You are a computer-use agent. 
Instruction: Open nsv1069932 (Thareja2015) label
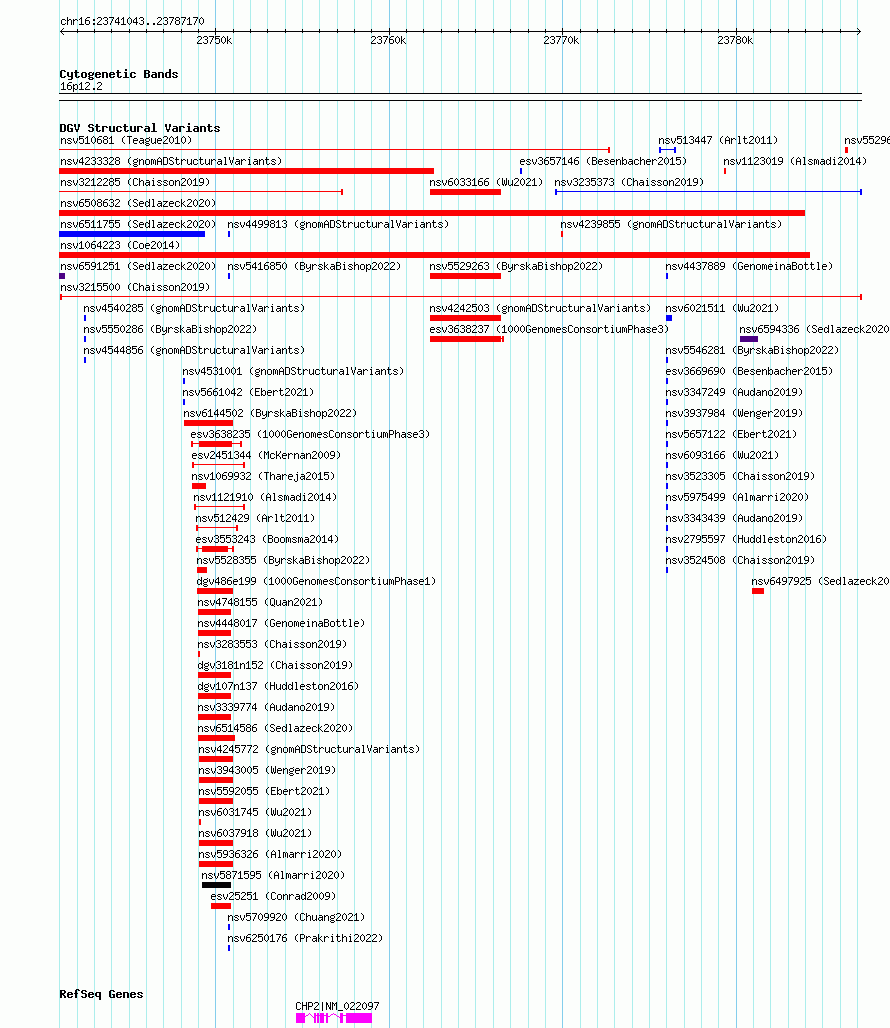[263, 476]
